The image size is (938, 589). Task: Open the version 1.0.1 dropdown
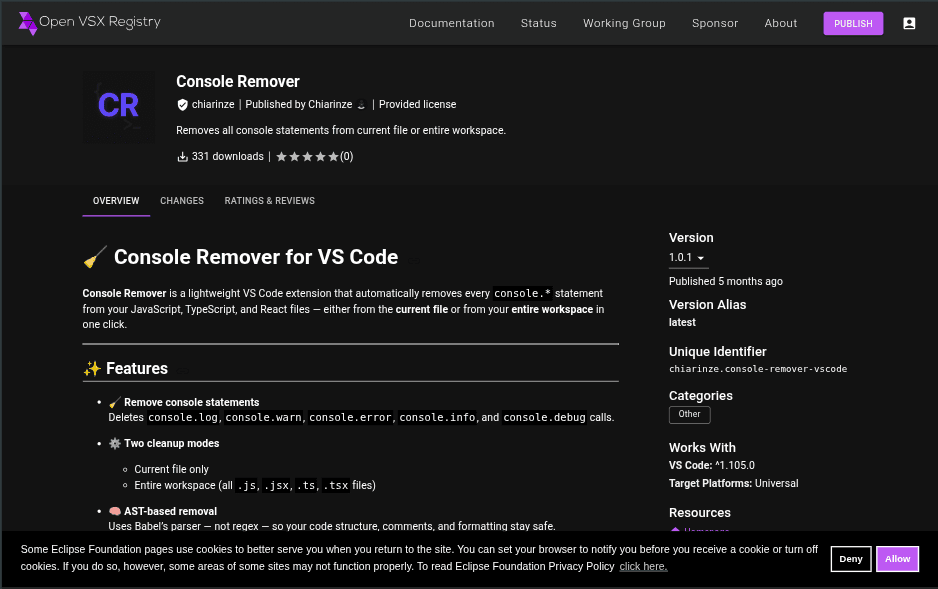pyautogui.click(x=688, y=257)
